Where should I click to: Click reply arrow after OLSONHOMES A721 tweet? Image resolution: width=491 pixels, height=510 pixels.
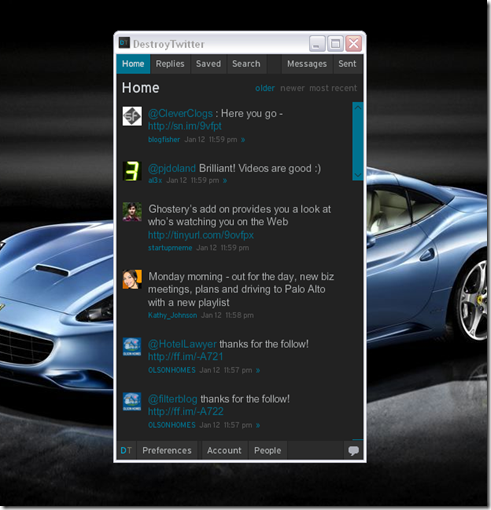258,370
